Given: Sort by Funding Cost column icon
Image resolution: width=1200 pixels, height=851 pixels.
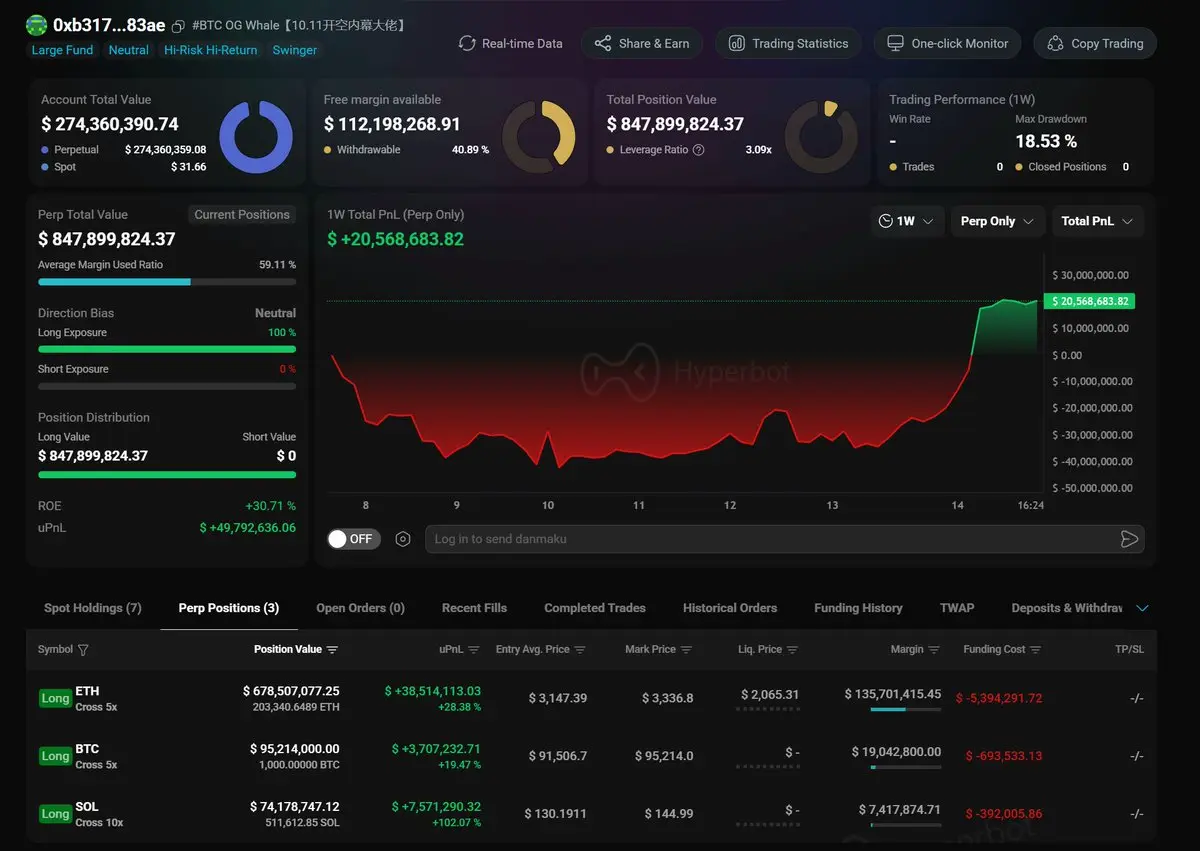Looking at the screenshot, I should click(x=1036, y=650).
